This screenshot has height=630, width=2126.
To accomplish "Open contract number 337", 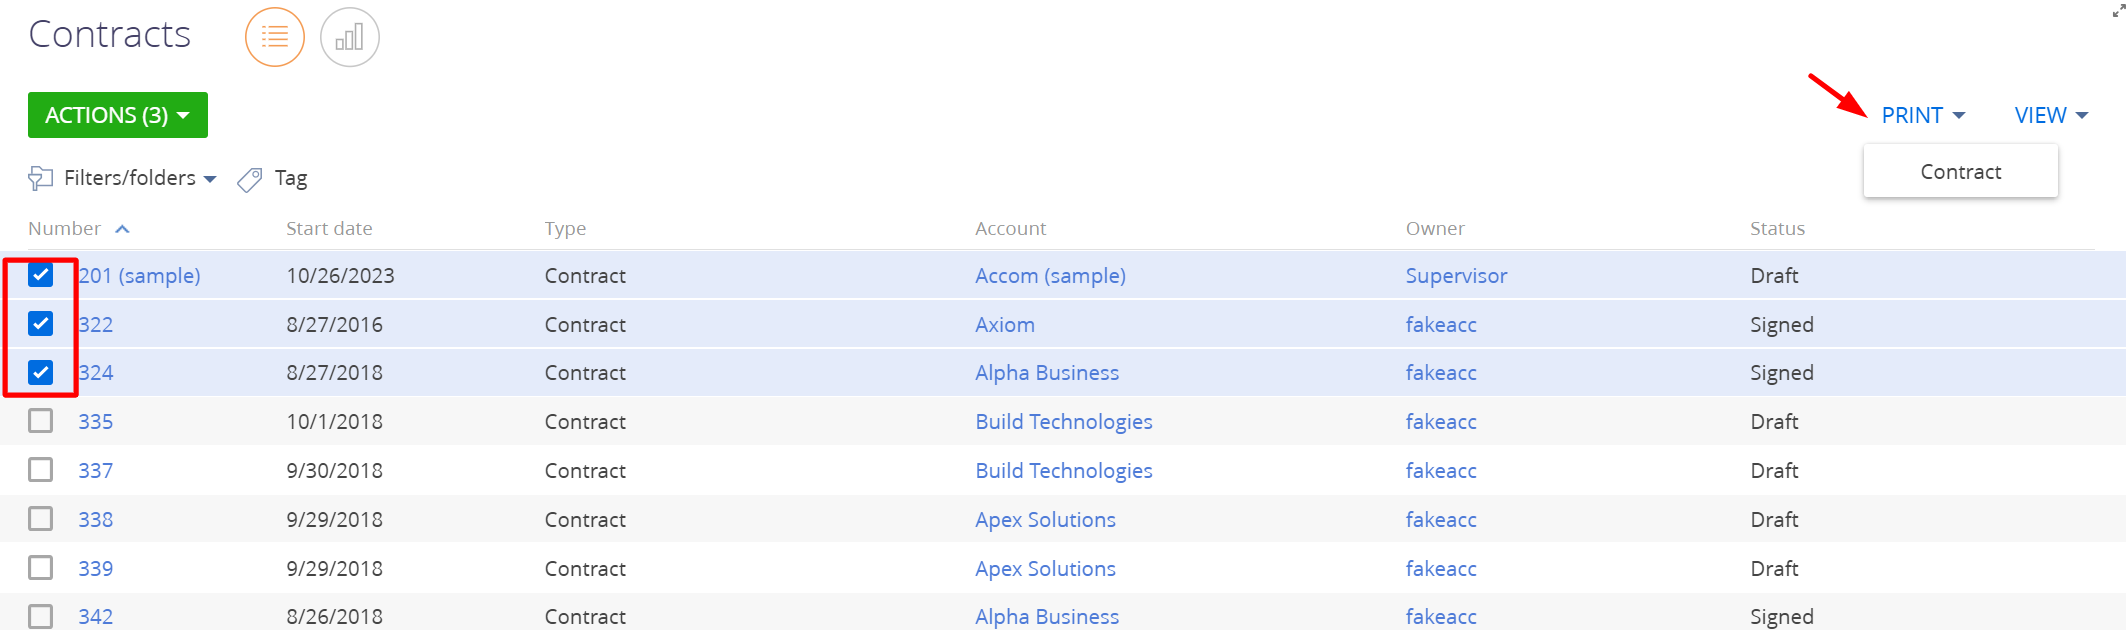I will pyautogui.click(x=96, y=470).
